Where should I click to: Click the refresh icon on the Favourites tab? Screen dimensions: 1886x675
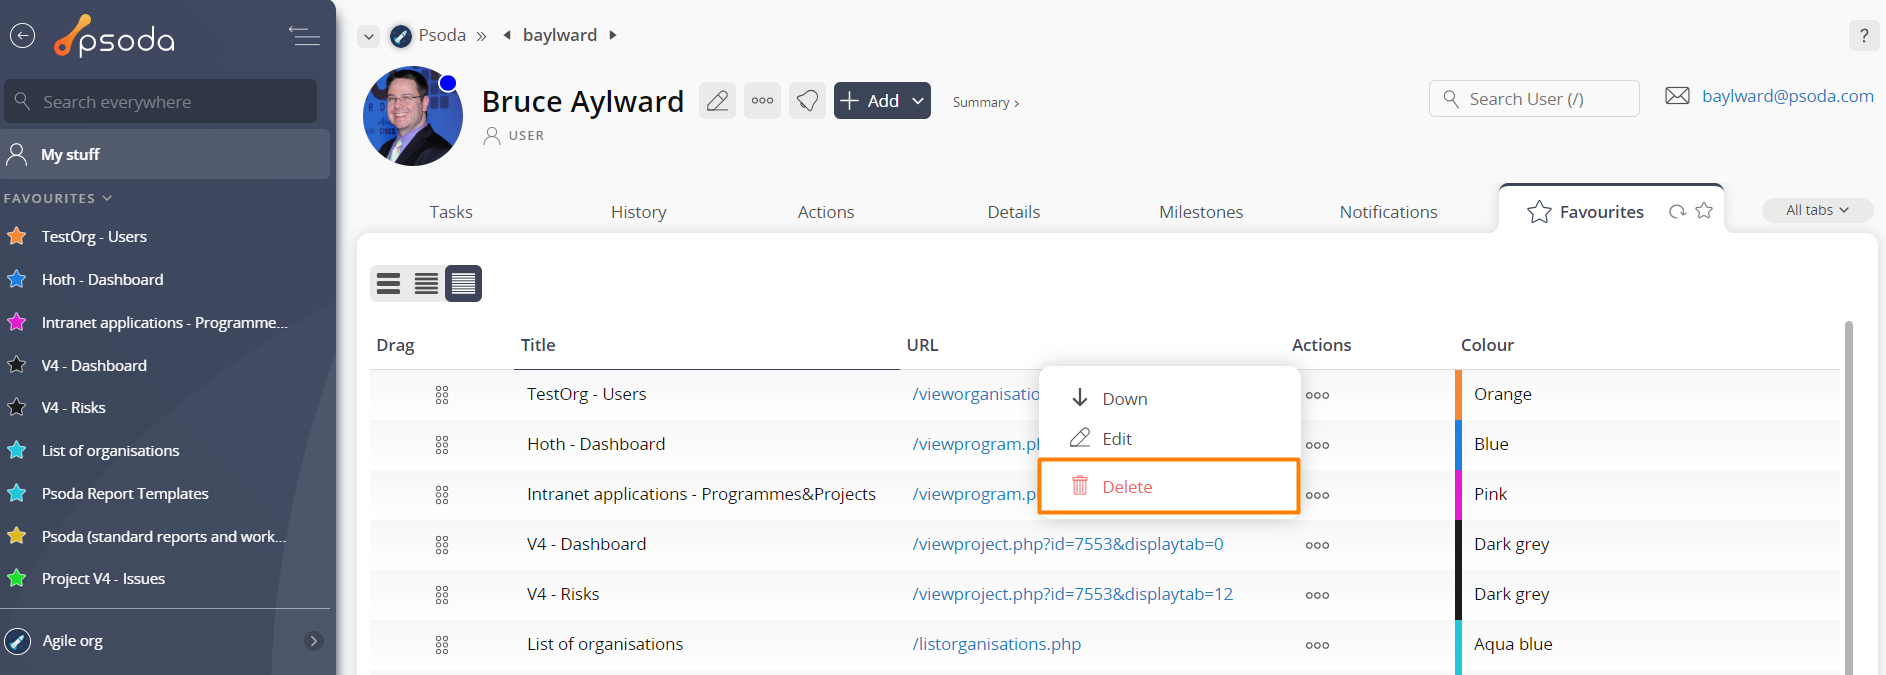1677,211
